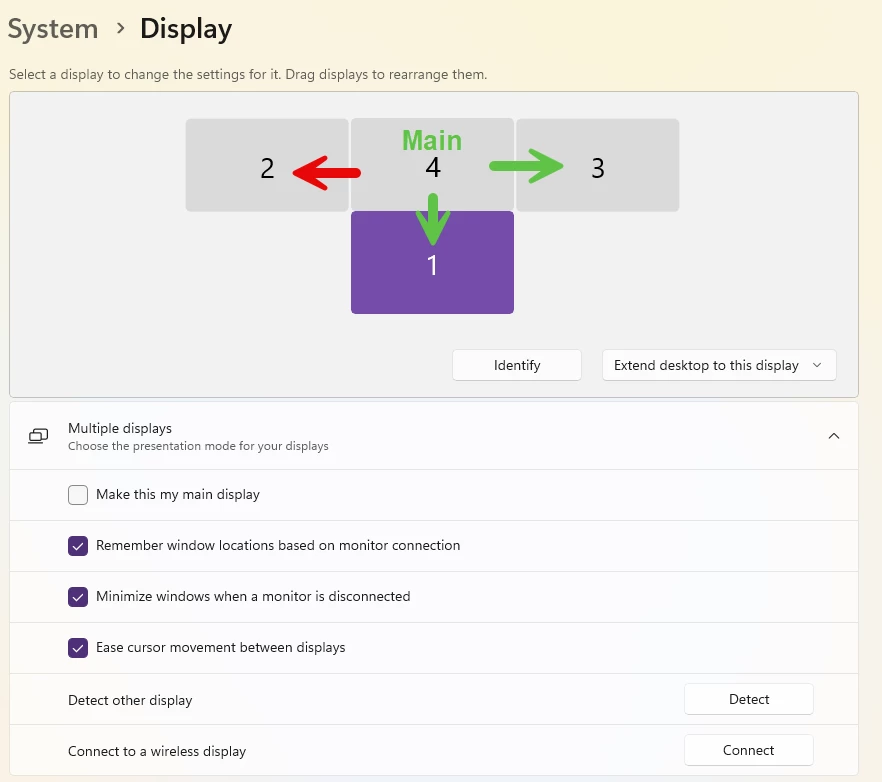Uncheck Minimize windows when a monitor is disconnected
The height and width of the screenshot is (782, 882).
click(x=78, y=597)
